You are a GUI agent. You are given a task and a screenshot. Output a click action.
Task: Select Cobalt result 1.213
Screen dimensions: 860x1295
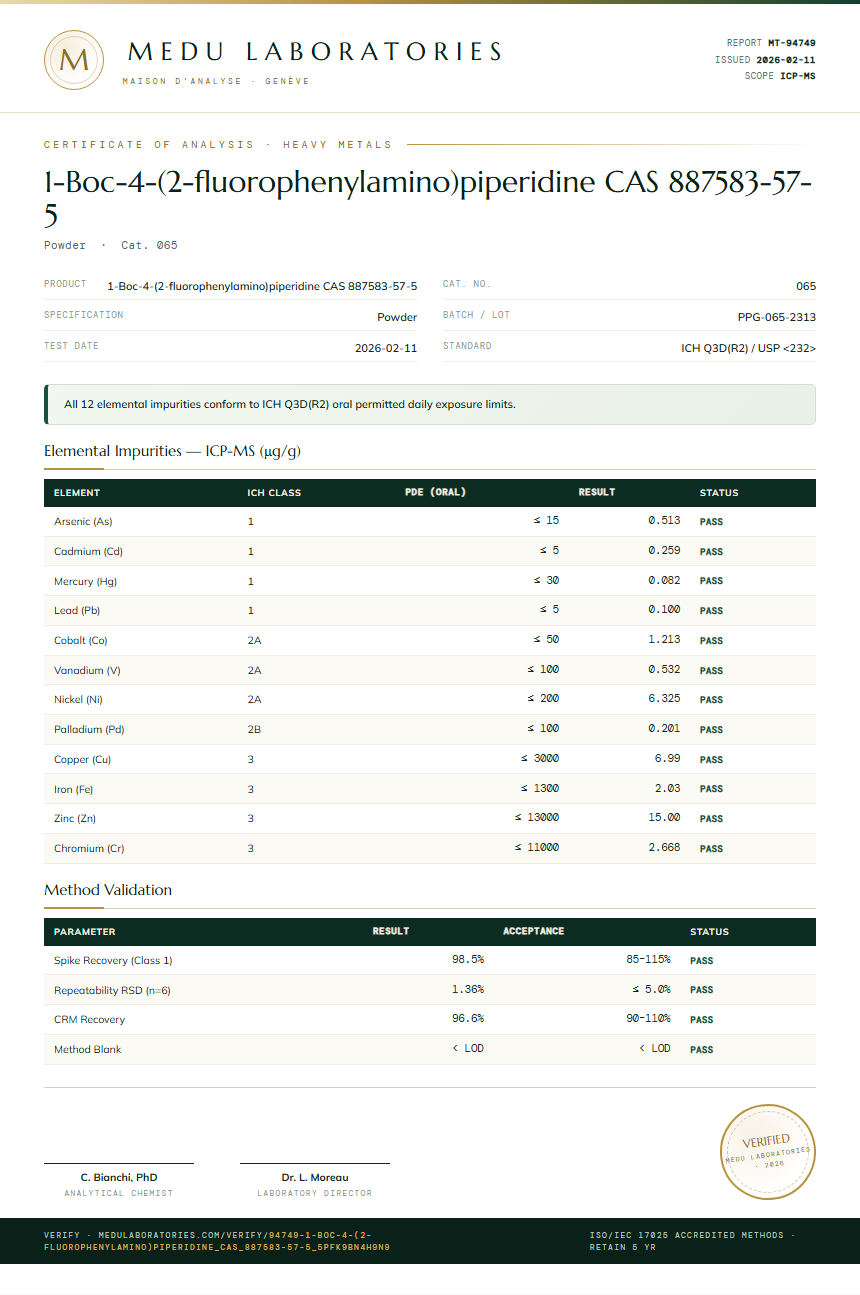coord(664,640)
